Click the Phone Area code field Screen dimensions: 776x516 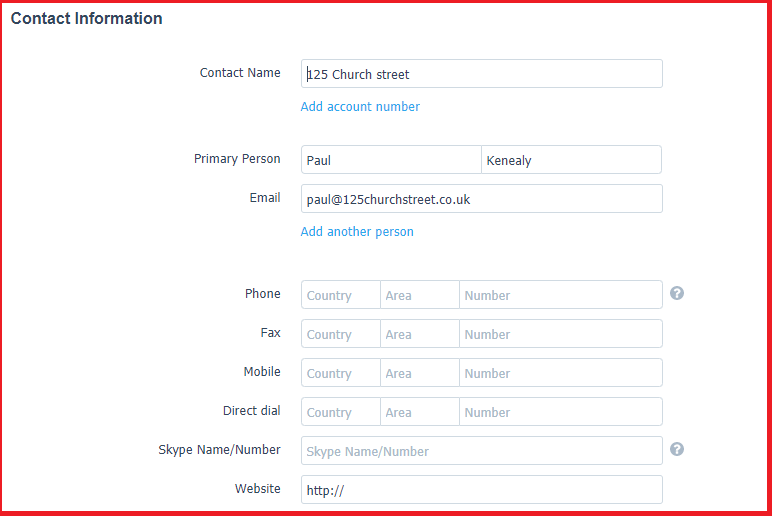420,294
